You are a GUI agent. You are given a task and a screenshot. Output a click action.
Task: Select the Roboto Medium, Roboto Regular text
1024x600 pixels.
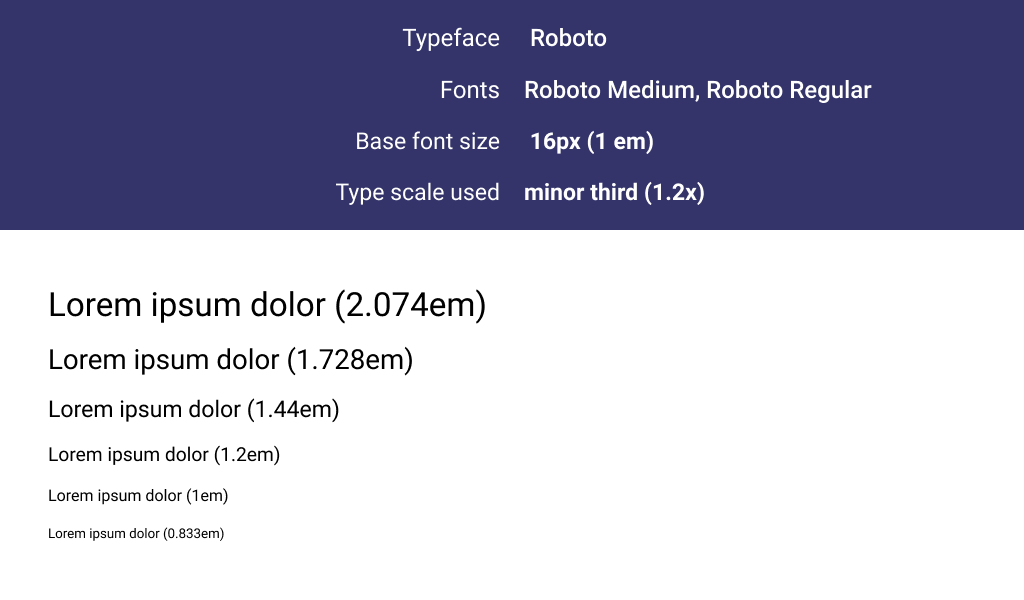click(697, 90)
